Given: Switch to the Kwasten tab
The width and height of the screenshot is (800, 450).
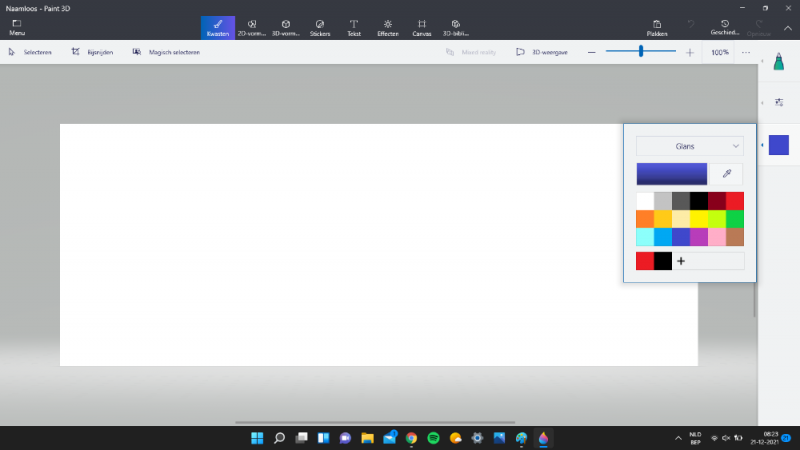Looking at the screenshot, I should click(x=218, y=27).
